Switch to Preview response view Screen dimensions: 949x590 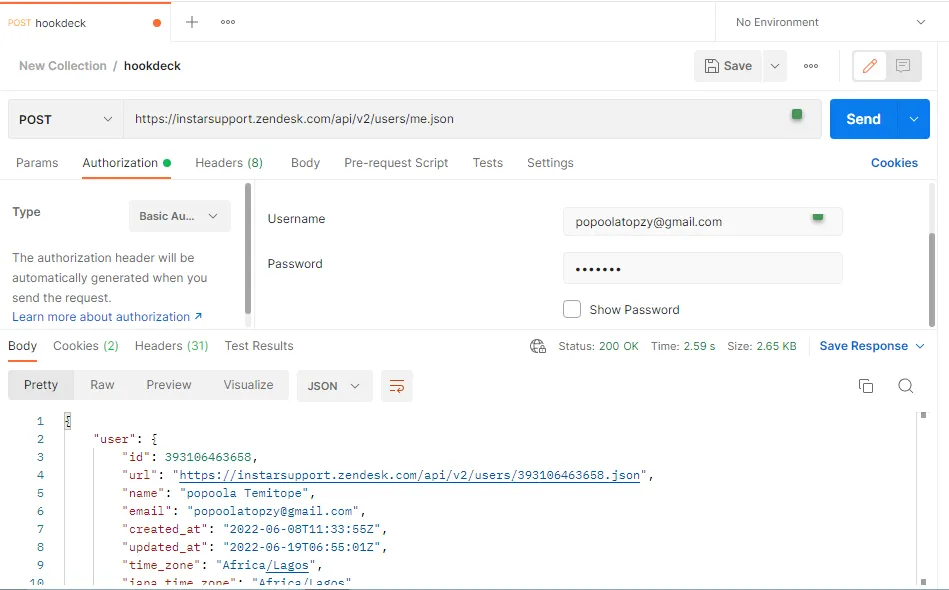(x=169, y=385)
